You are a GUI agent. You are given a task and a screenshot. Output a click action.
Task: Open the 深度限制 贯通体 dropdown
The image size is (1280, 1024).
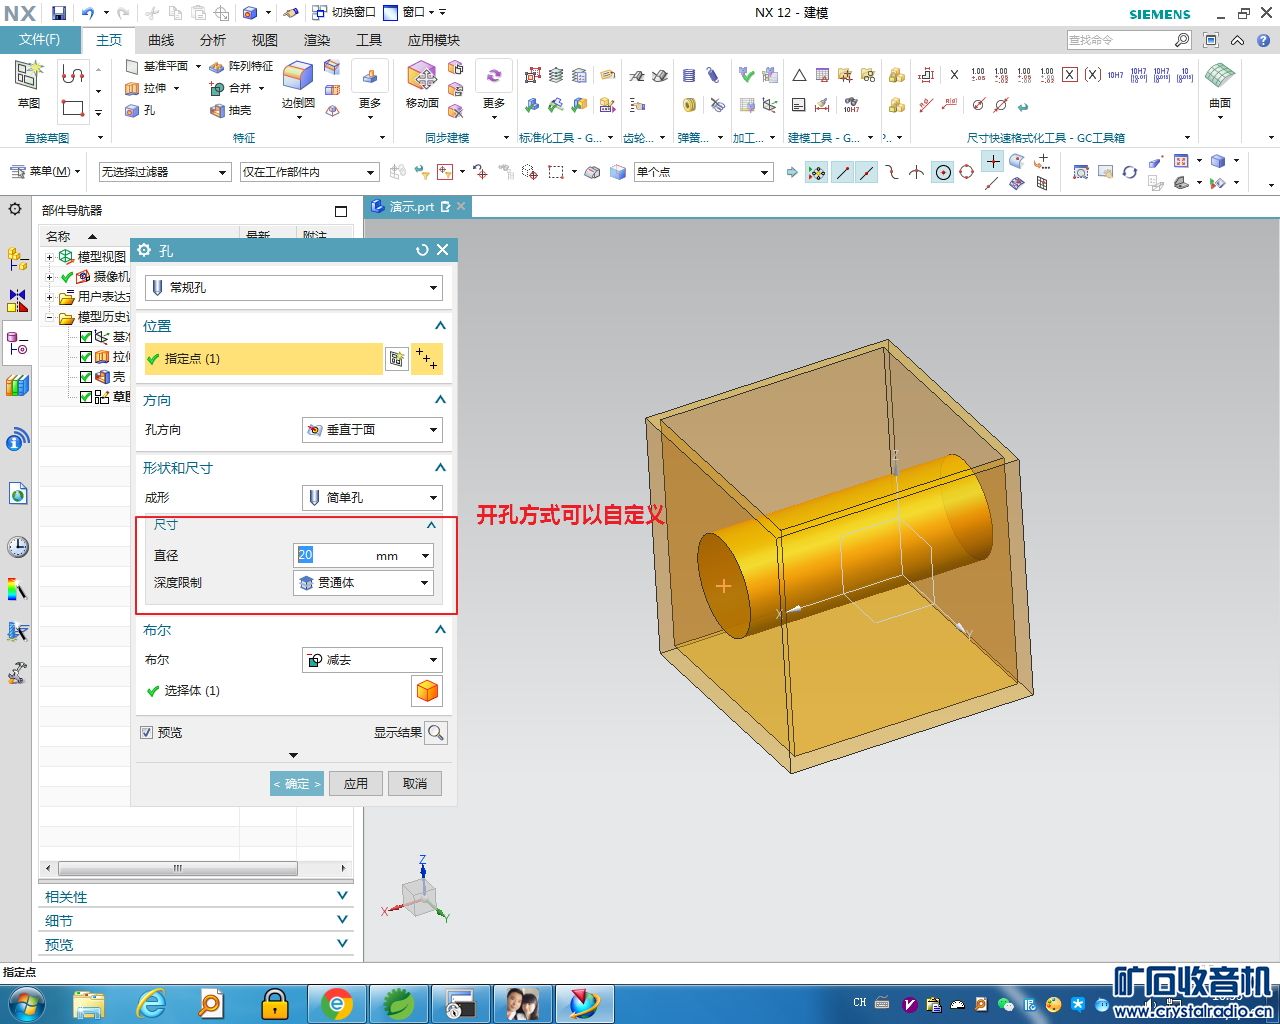coord(363,583)
